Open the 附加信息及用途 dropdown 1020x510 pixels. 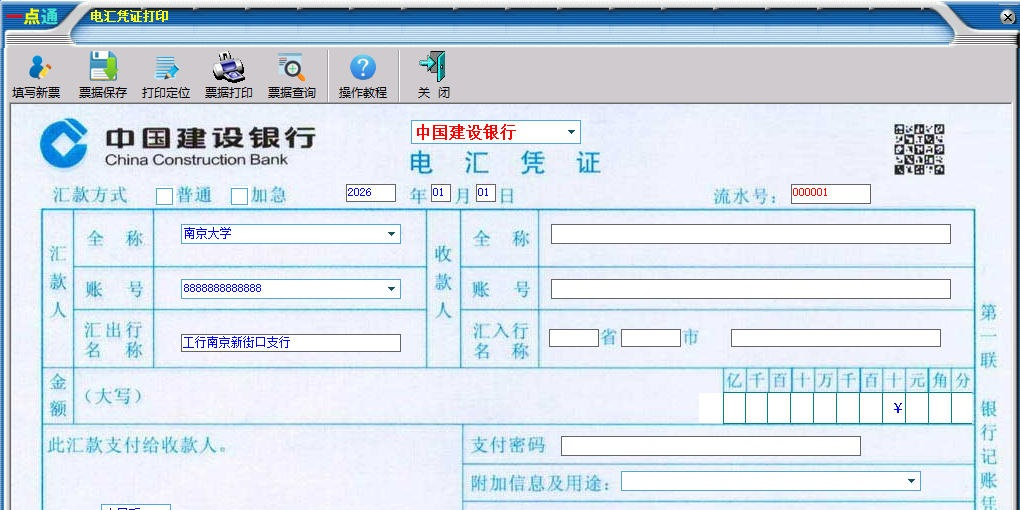[911, 481]
